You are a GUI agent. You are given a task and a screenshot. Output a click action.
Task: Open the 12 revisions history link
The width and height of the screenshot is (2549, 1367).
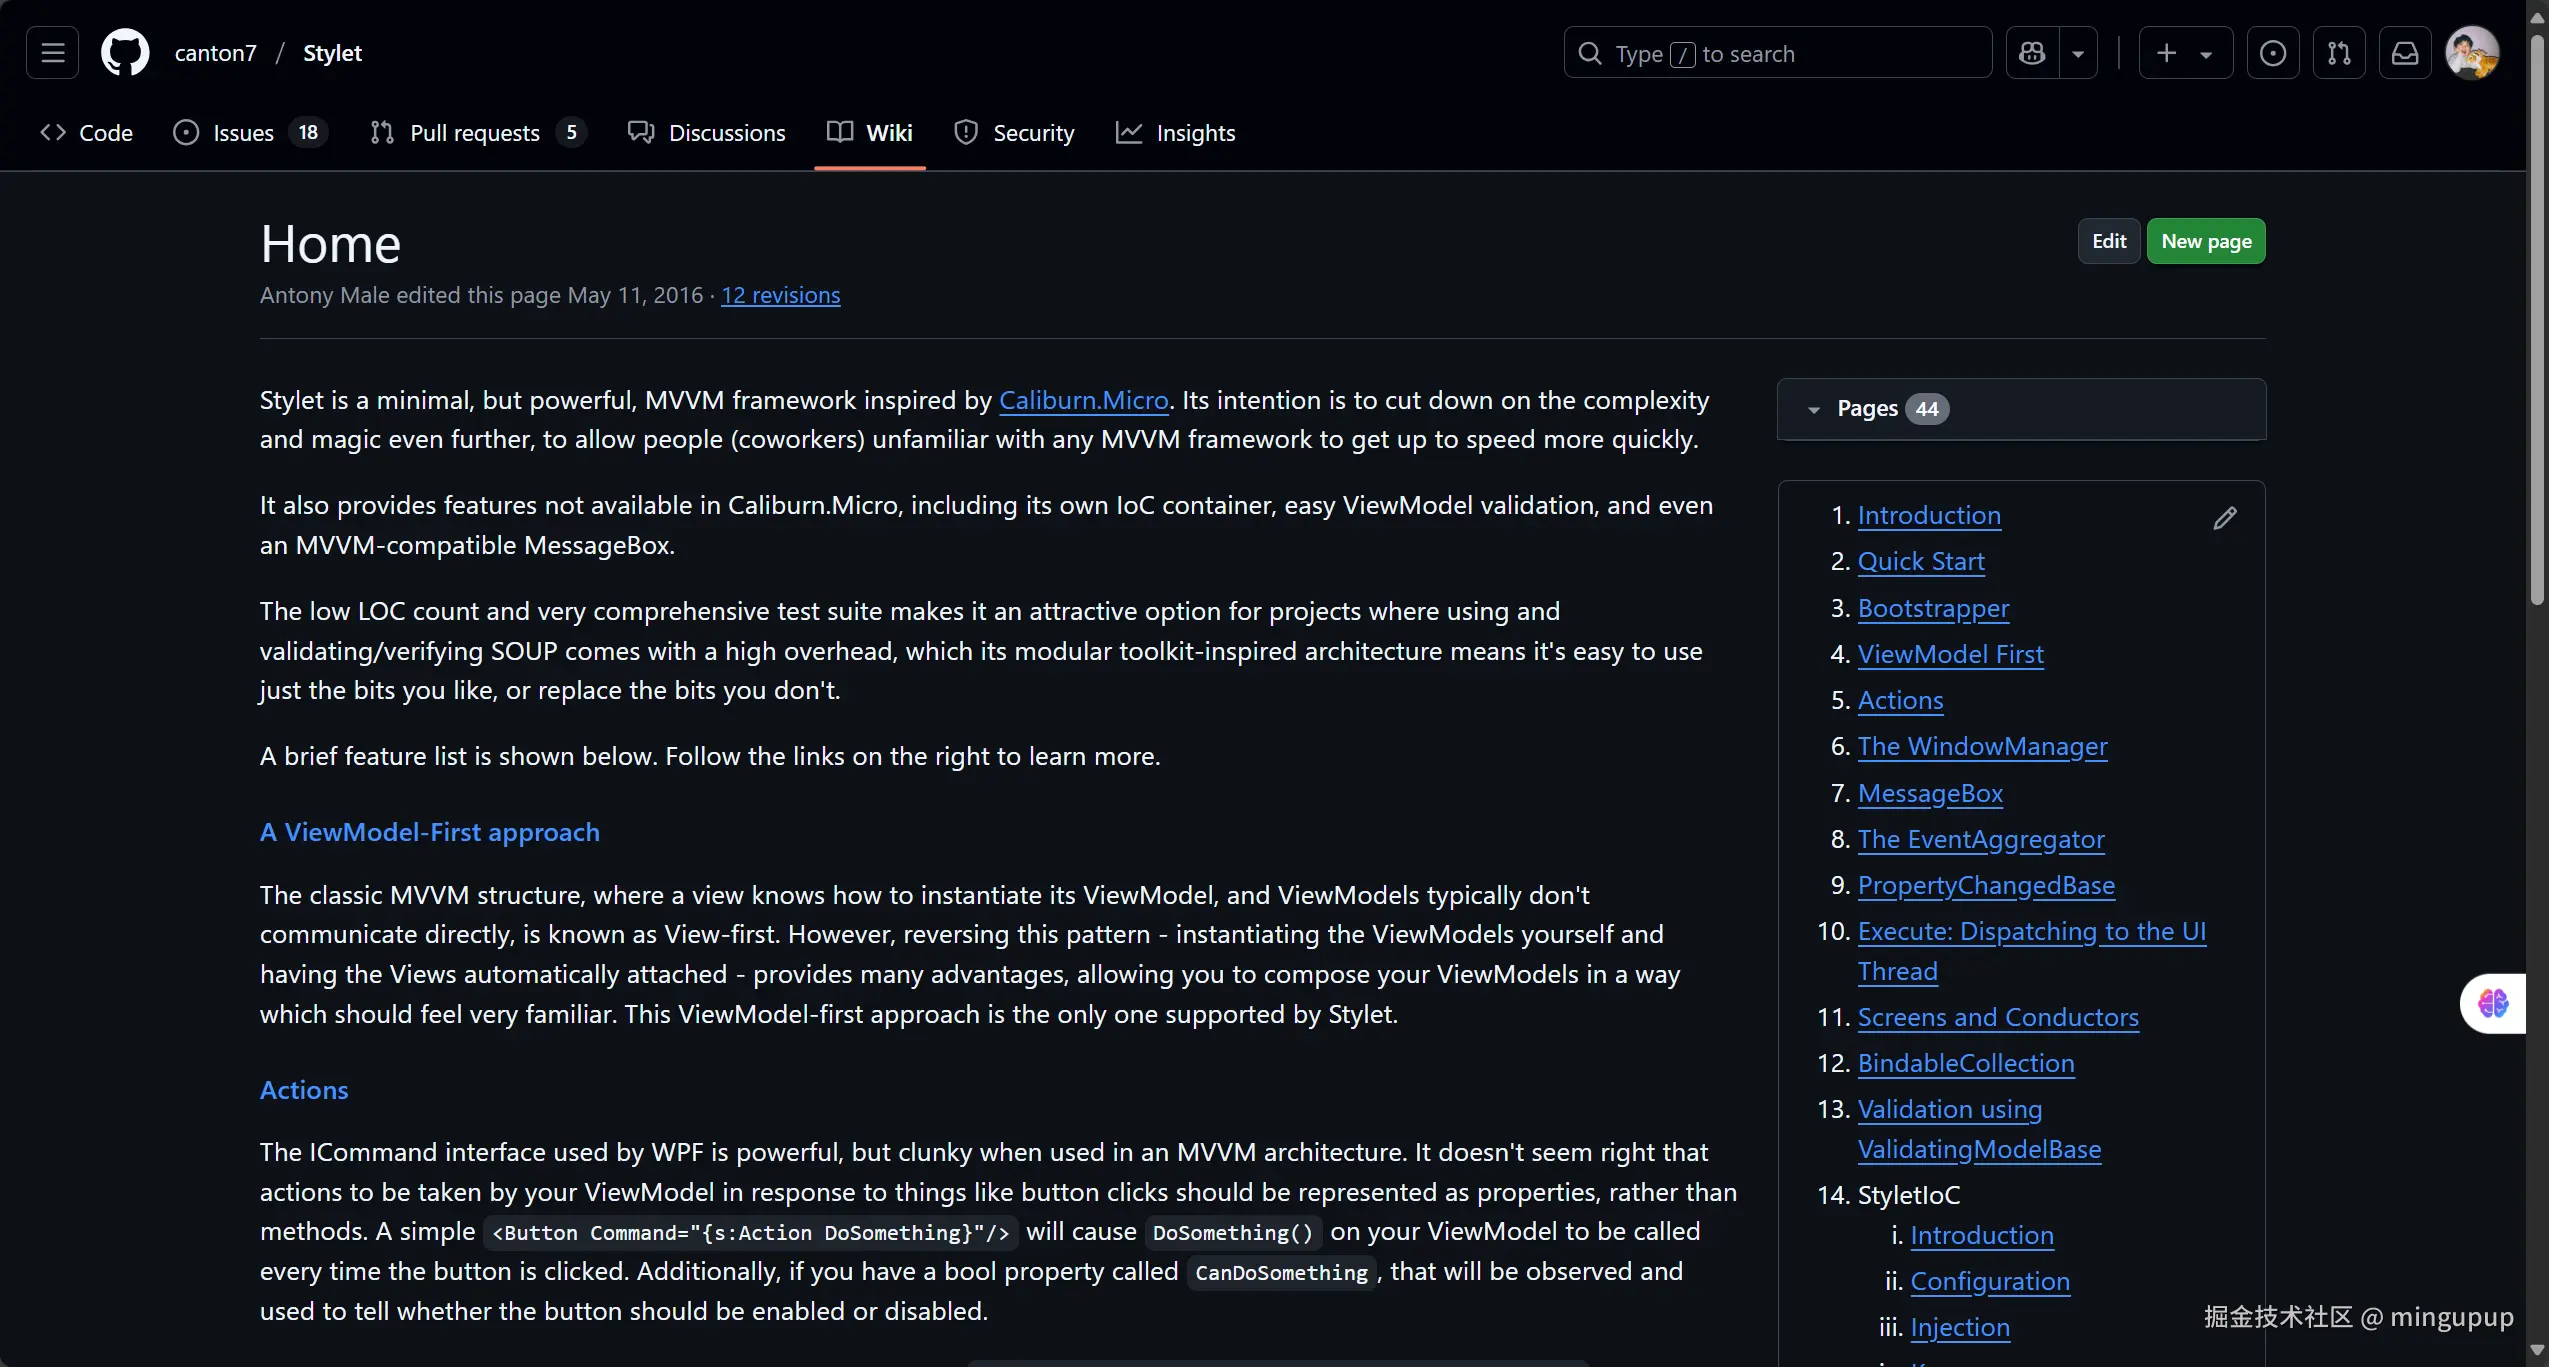pyautogui.click(x=781, y=295)
